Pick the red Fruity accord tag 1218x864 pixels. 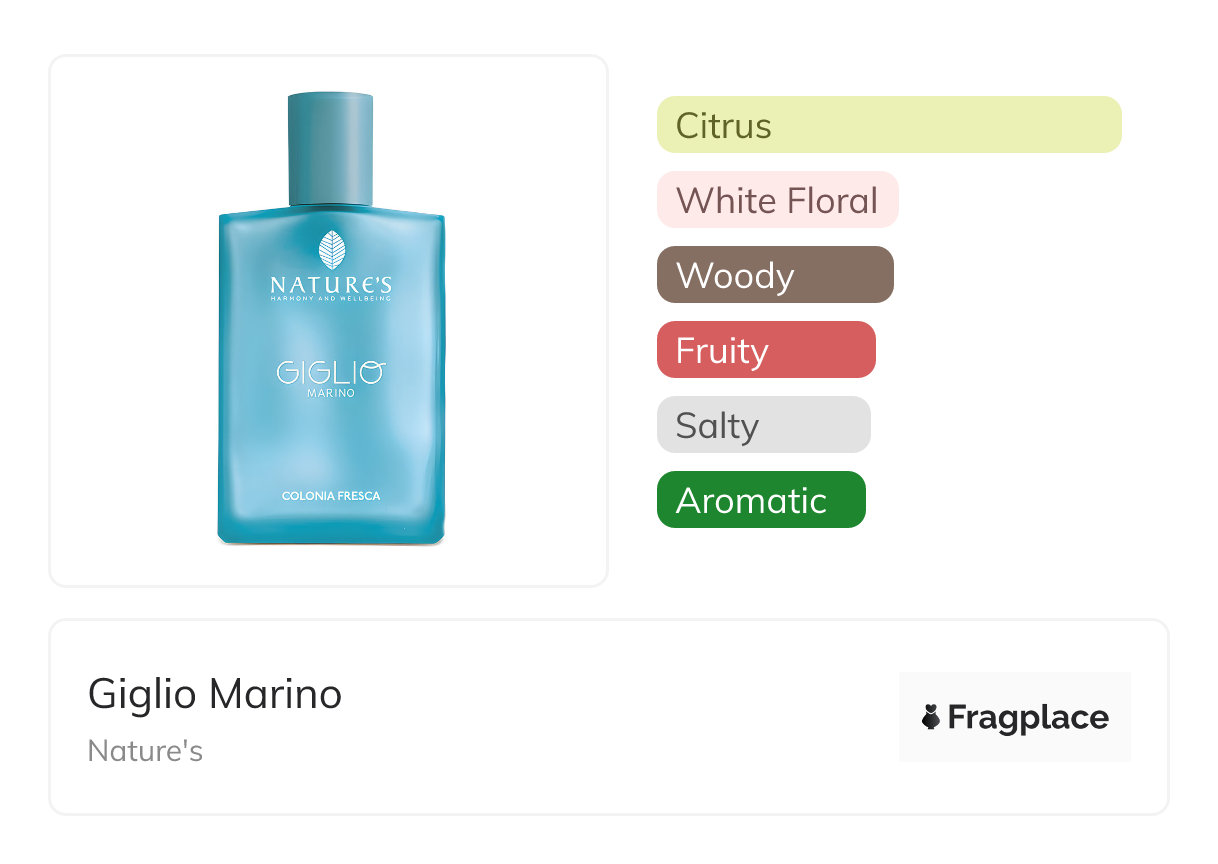pyautogui.click(x=766, y=350)
